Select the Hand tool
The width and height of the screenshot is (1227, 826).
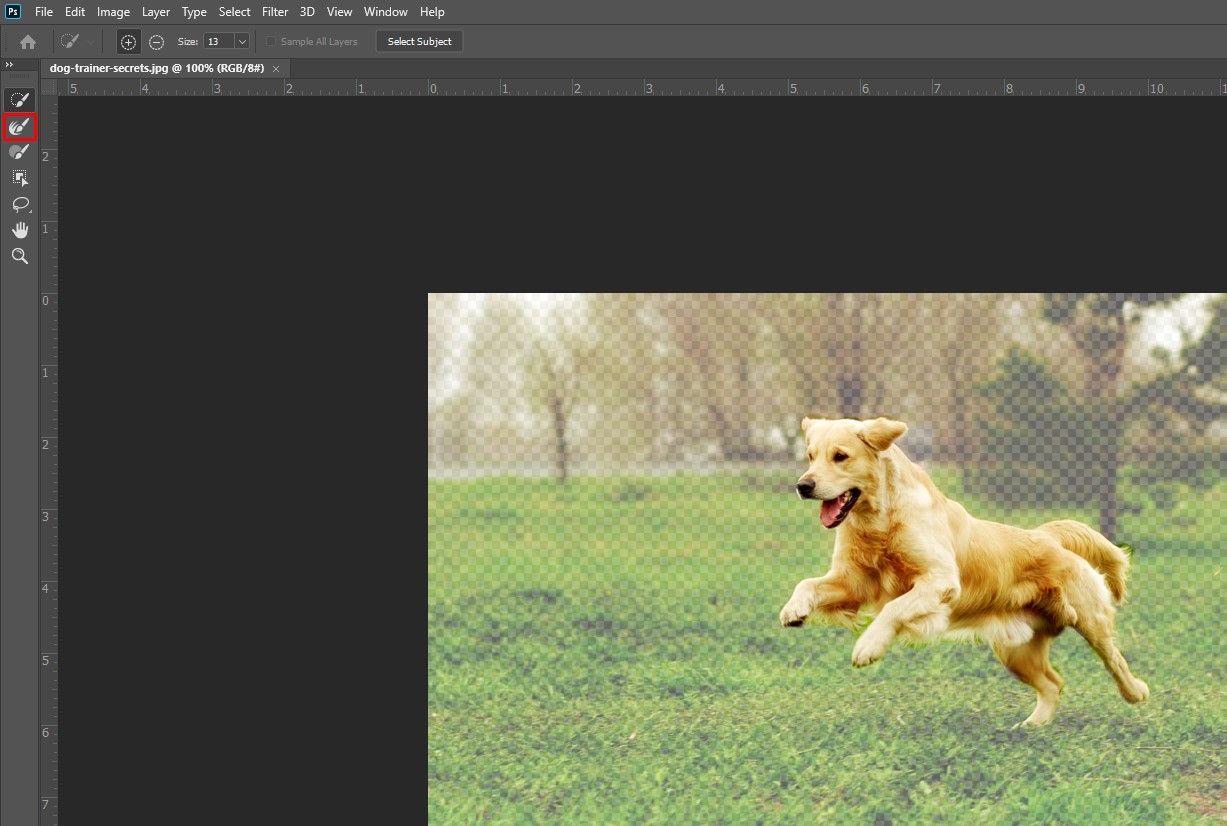coord(19,230)
